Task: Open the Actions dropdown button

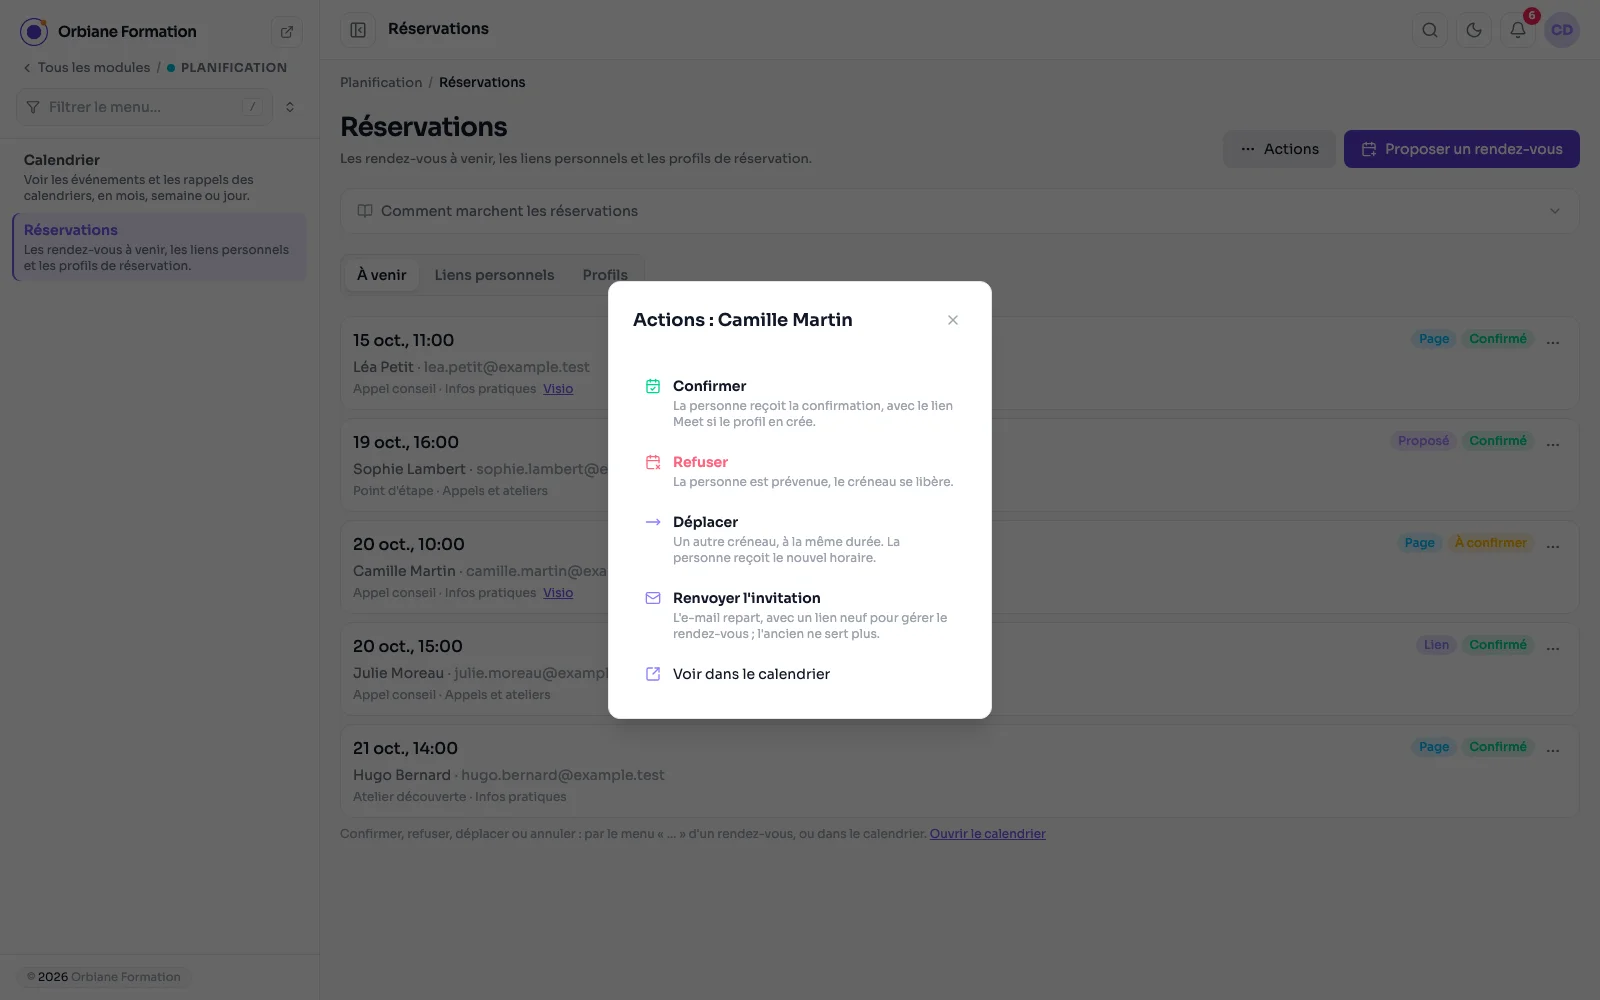Action: [x=1279, y=149]
